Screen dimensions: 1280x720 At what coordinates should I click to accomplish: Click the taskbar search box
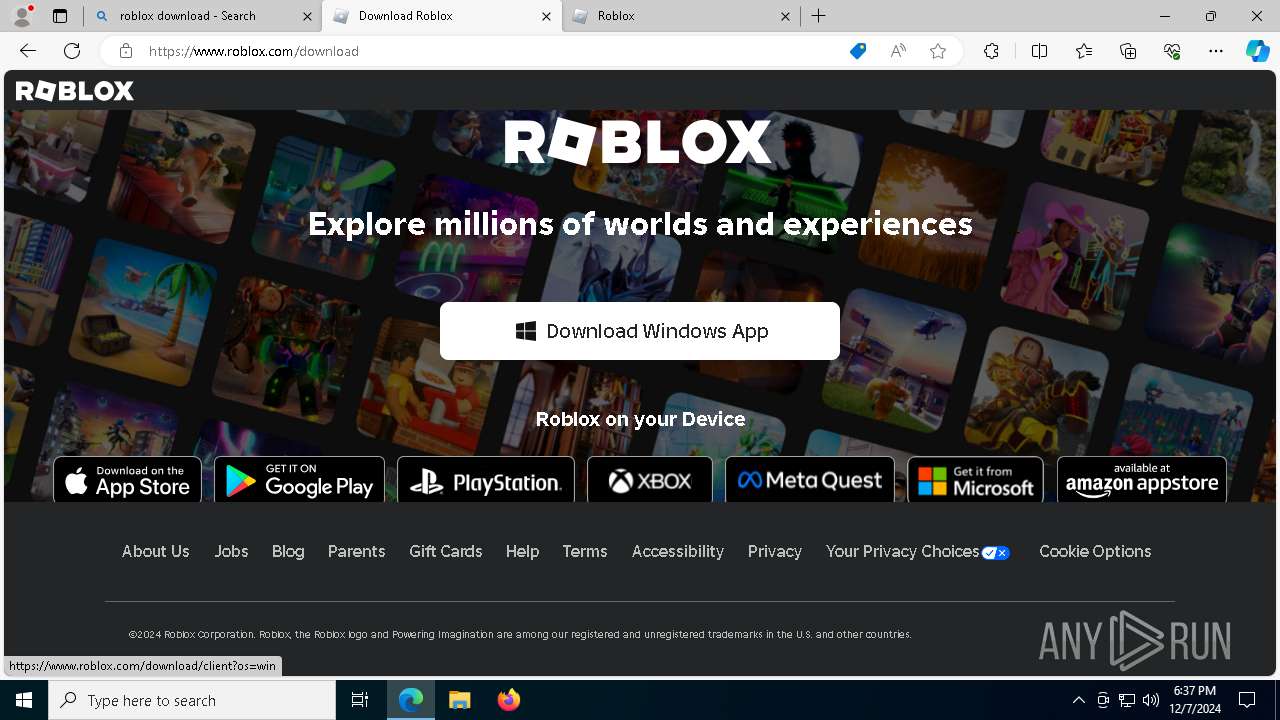tap(192, 700)
